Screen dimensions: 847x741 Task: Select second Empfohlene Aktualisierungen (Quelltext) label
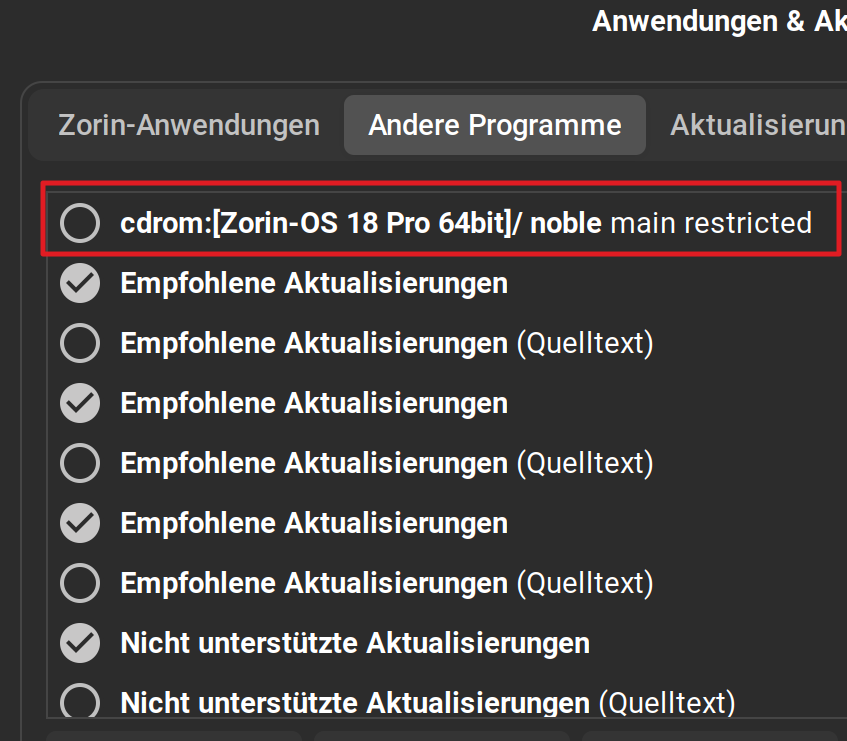(x=386, y=463)
